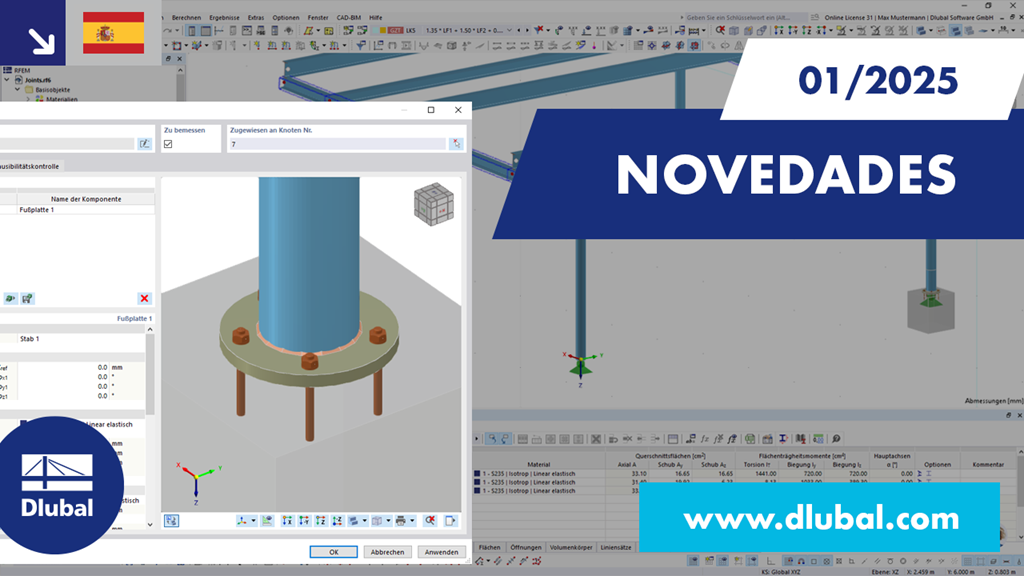Click the Kommentar column header
Image resolution: width=1024 pixels, height=576 pixels.
click(987, 464)
